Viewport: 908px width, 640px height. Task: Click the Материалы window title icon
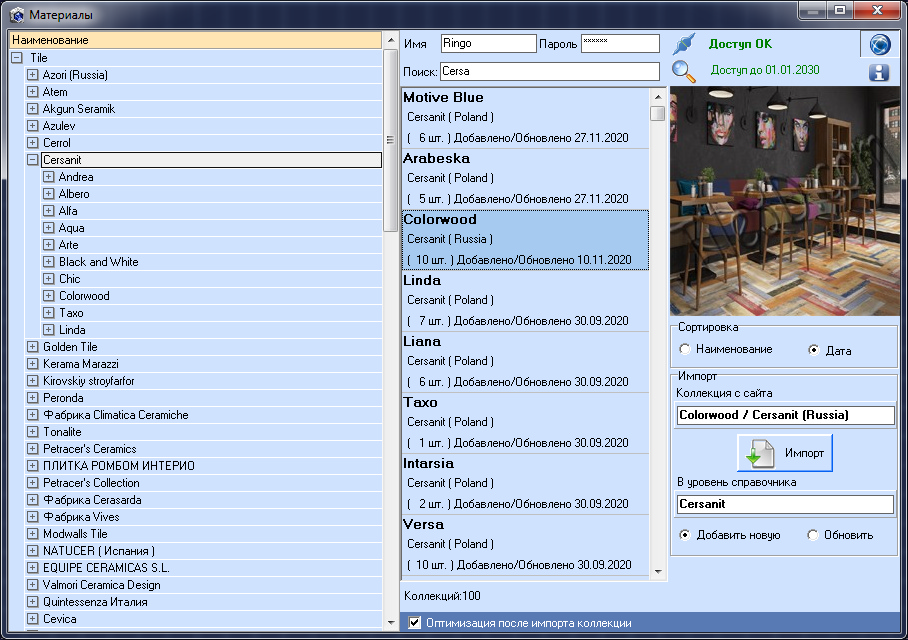tap(17, 14)
